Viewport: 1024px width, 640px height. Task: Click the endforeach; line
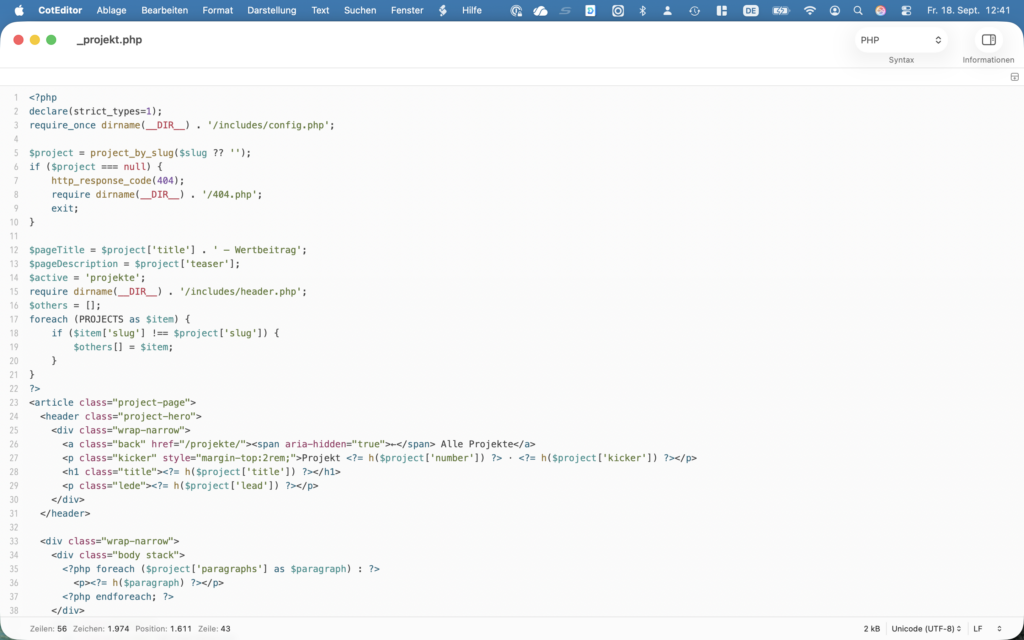[x=118, y=597]
